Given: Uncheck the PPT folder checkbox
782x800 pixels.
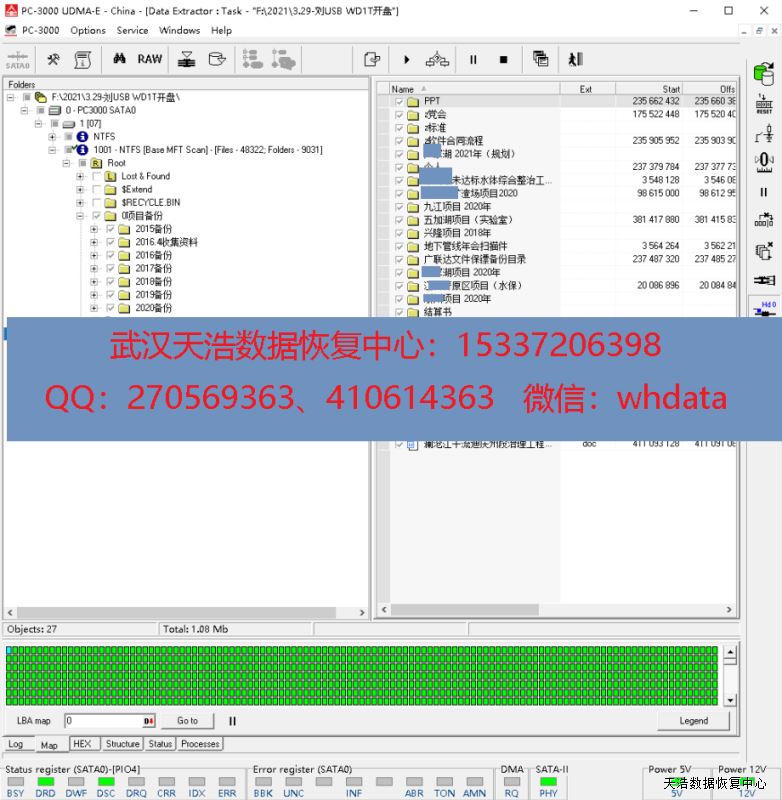Looking at the screenshot, I should coord(400,101).
